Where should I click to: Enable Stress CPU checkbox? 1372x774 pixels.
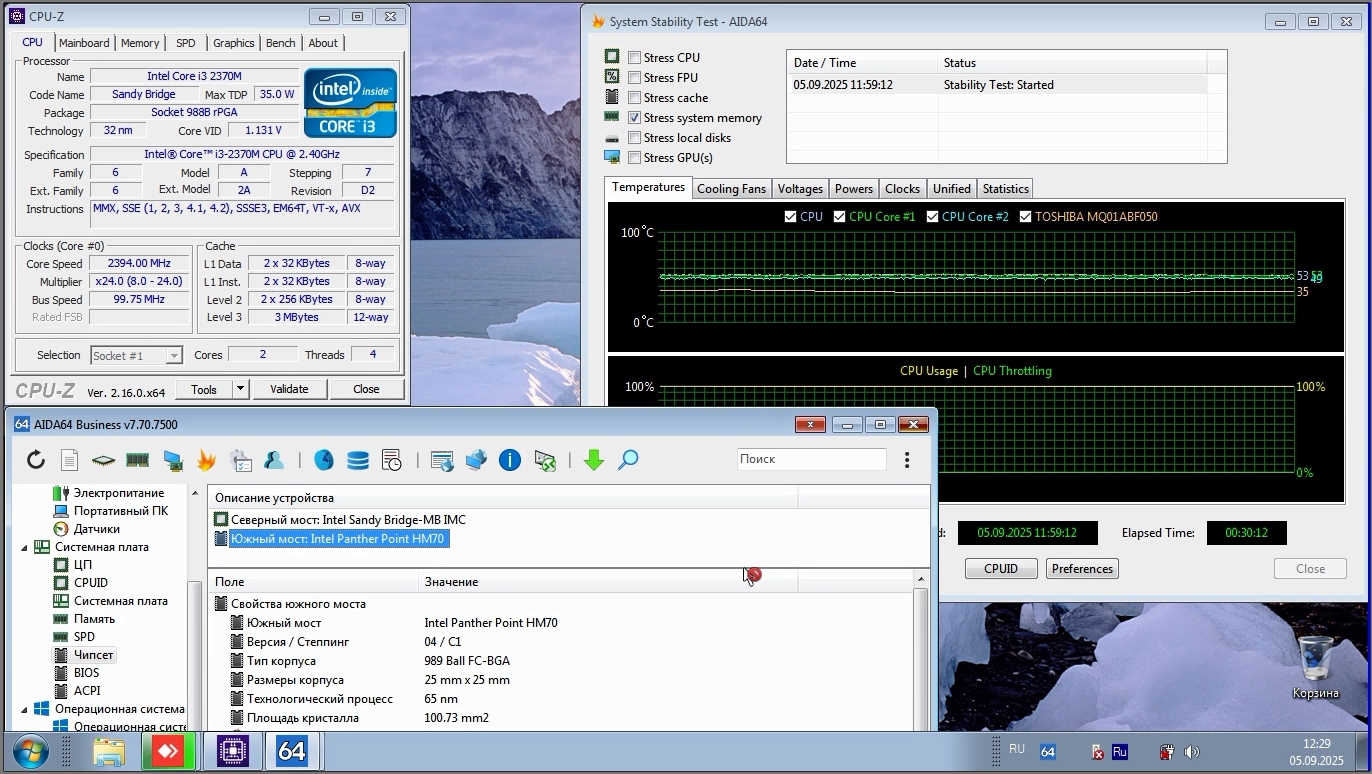point(634,58)
